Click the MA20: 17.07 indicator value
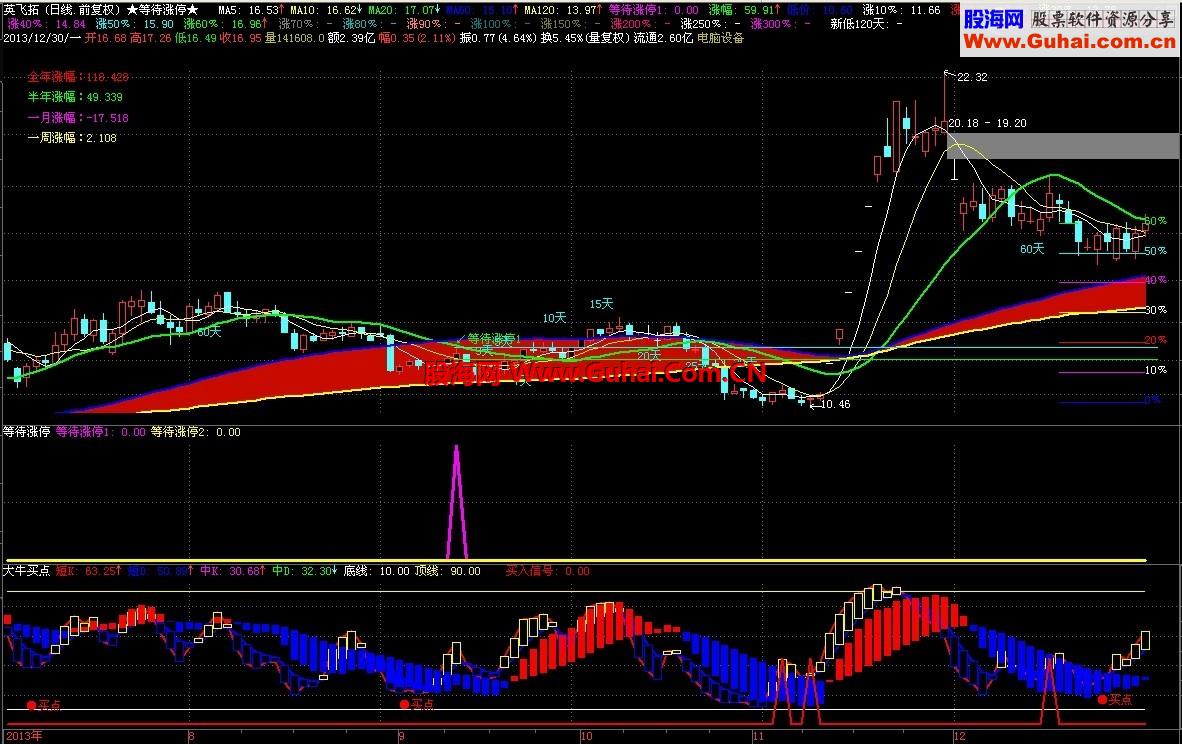The height and width of the screenshot is (744, 1182). tap(404, 10)
